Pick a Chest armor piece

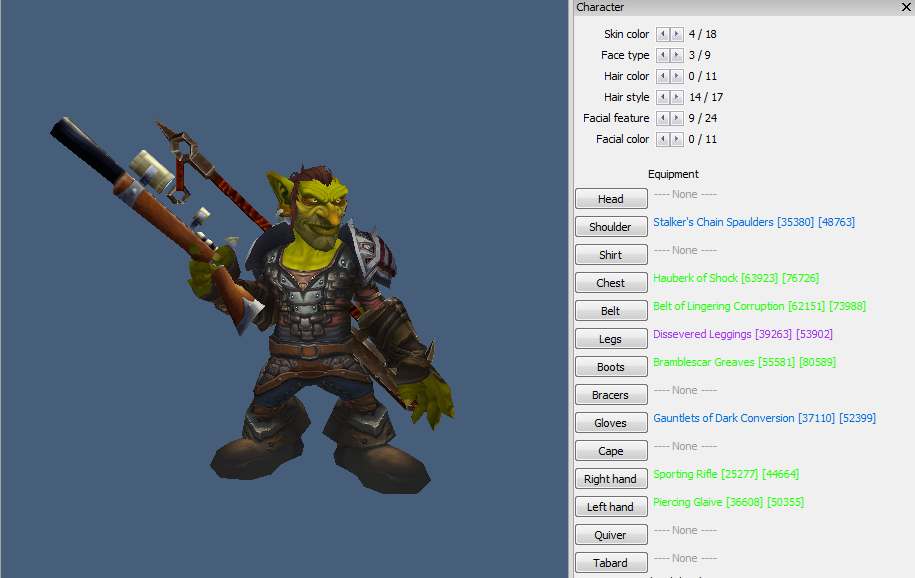611,283
